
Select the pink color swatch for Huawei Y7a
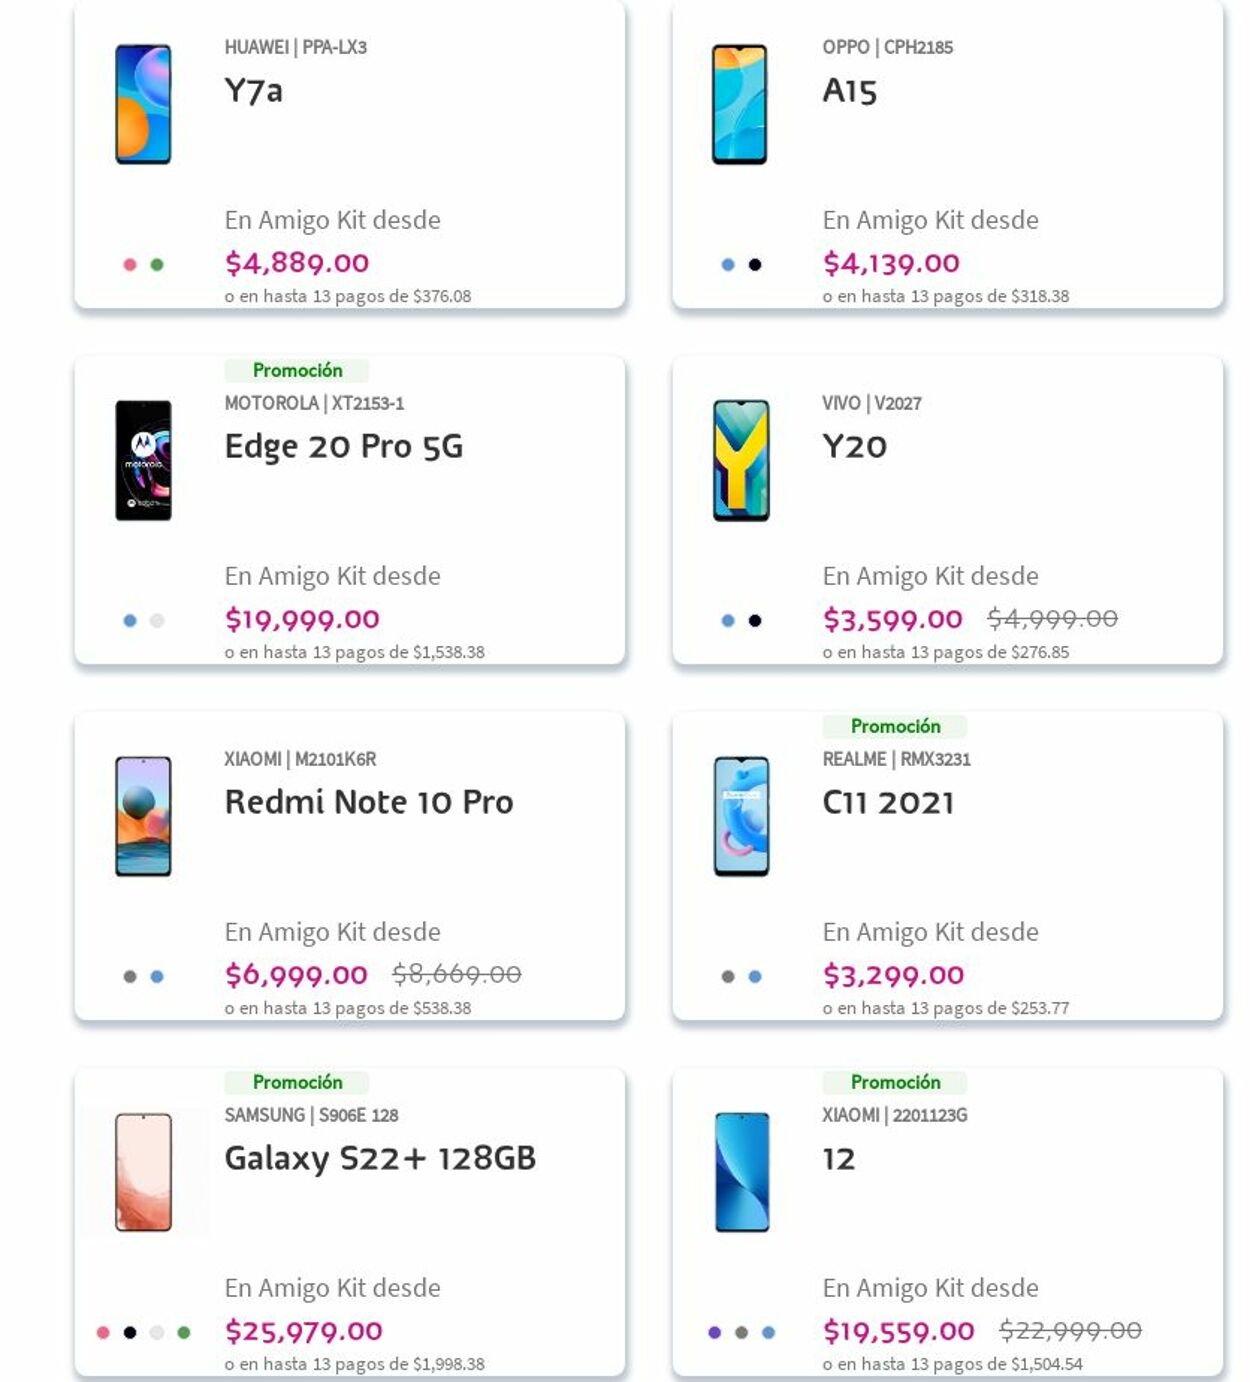tap(128, 263)
